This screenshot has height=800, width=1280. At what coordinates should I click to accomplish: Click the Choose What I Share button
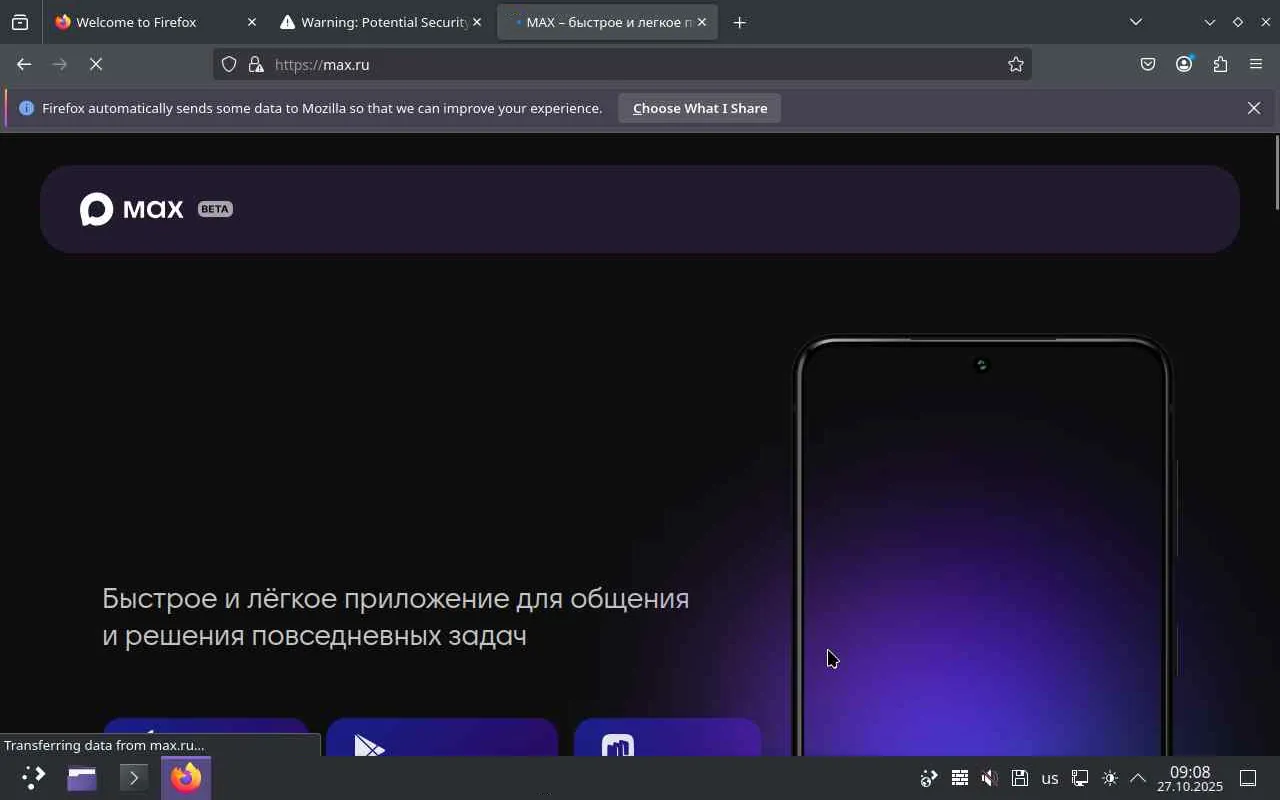coord(700,108)
